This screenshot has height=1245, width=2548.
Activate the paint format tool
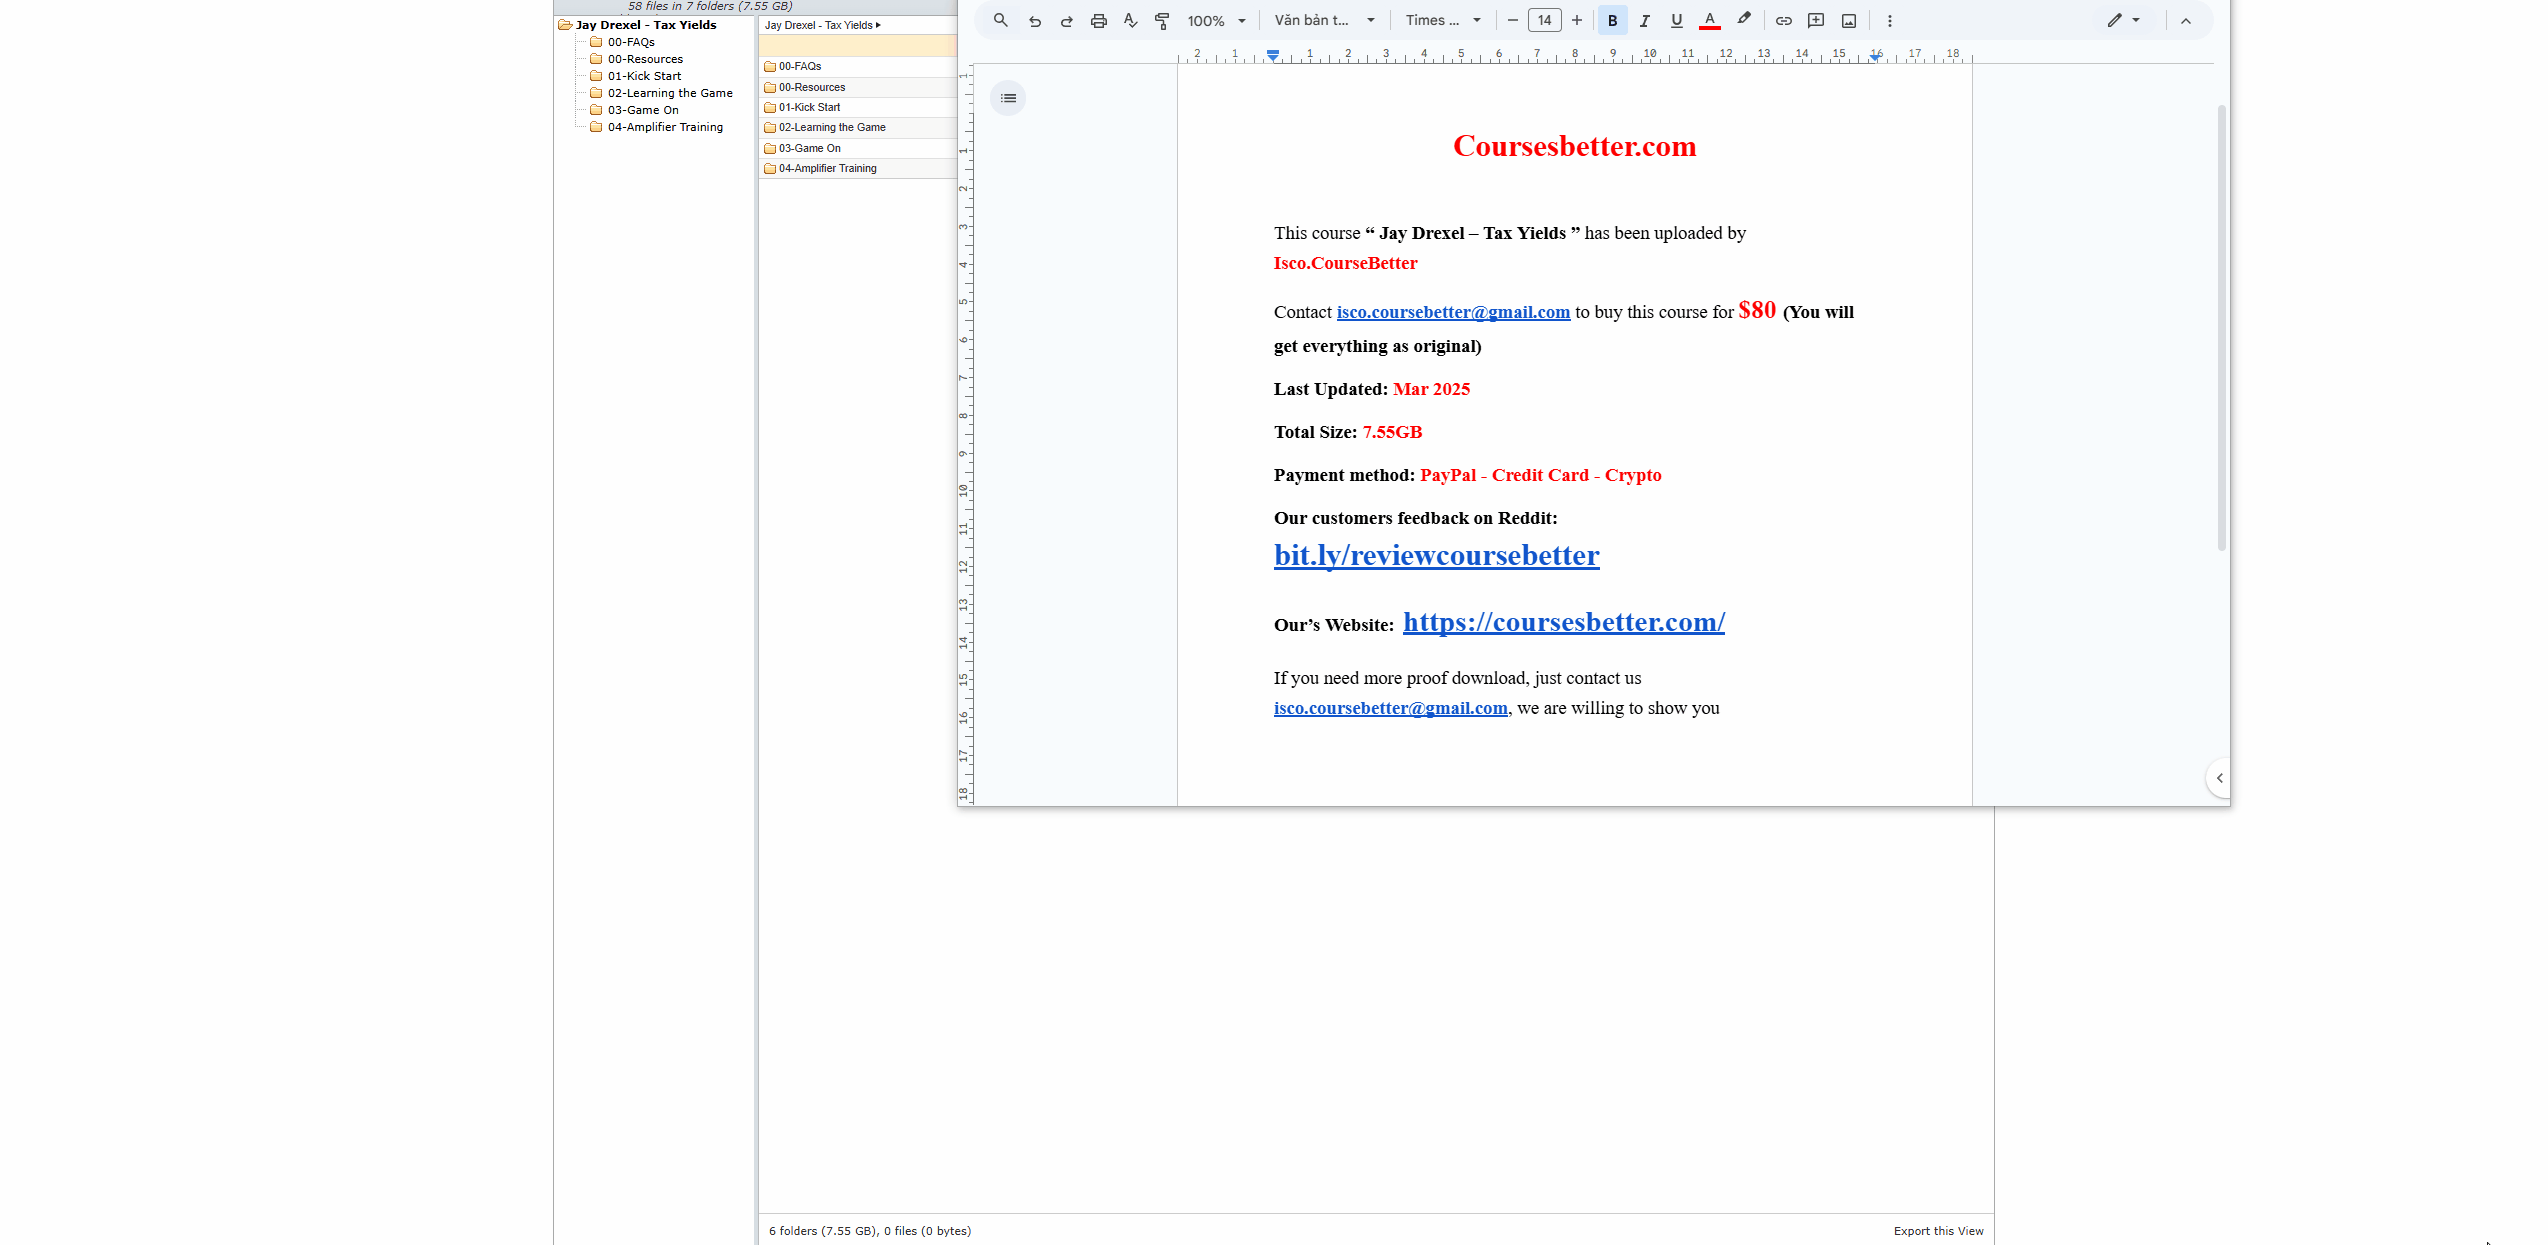click(x=1162, y=20)
